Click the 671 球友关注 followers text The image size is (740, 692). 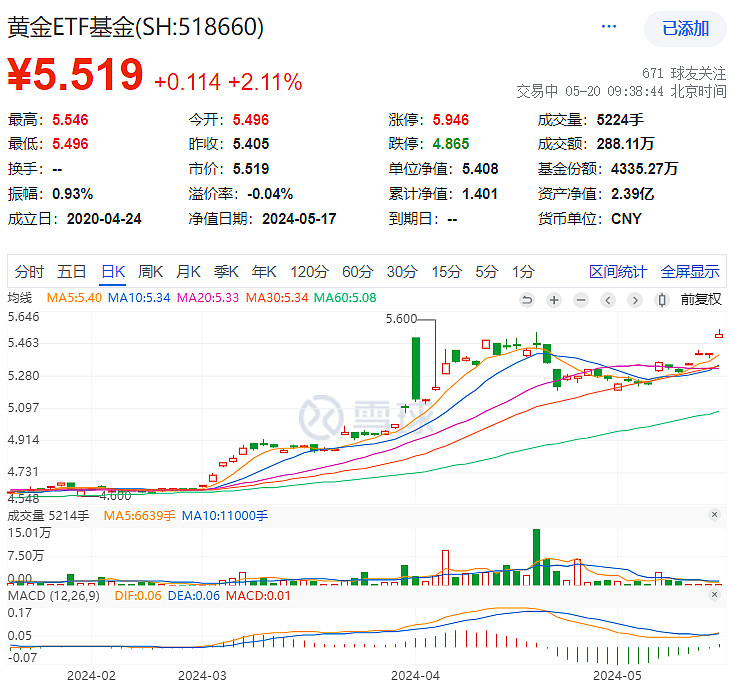coord(684,73)
